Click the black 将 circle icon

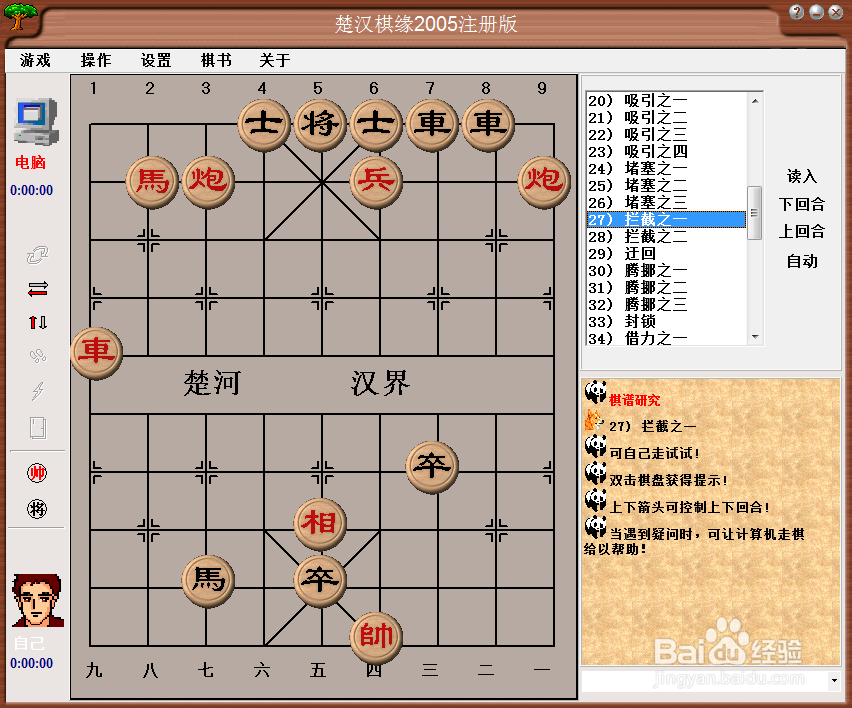(x=37, y=509)
